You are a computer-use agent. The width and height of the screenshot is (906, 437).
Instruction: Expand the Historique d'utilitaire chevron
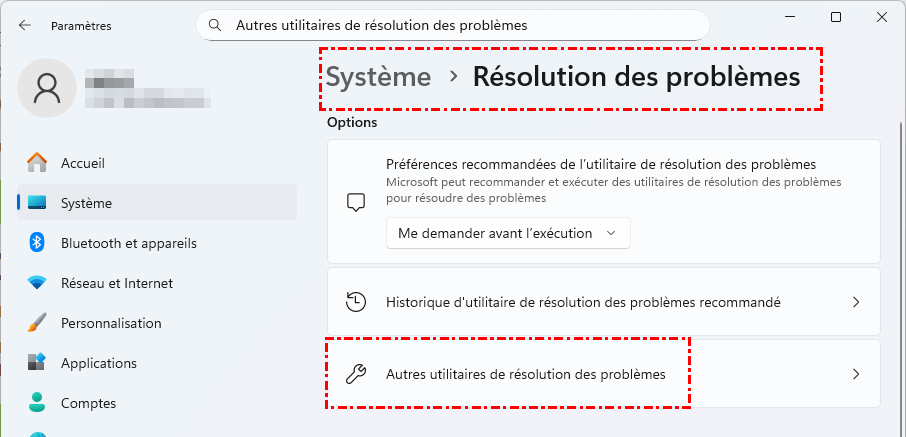coord(855,302)
